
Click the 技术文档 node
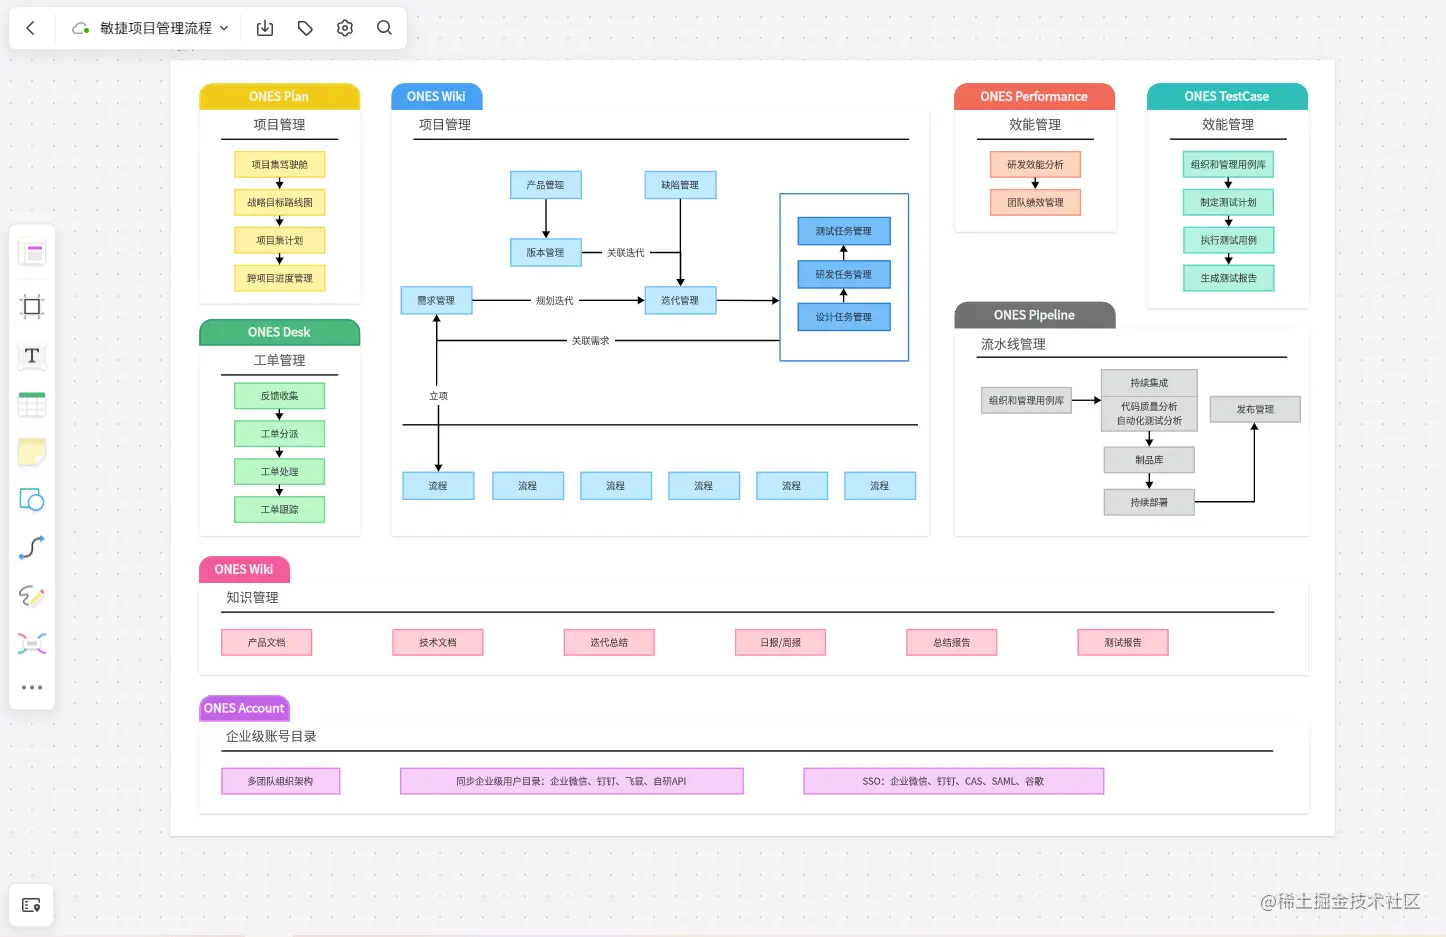437,642
